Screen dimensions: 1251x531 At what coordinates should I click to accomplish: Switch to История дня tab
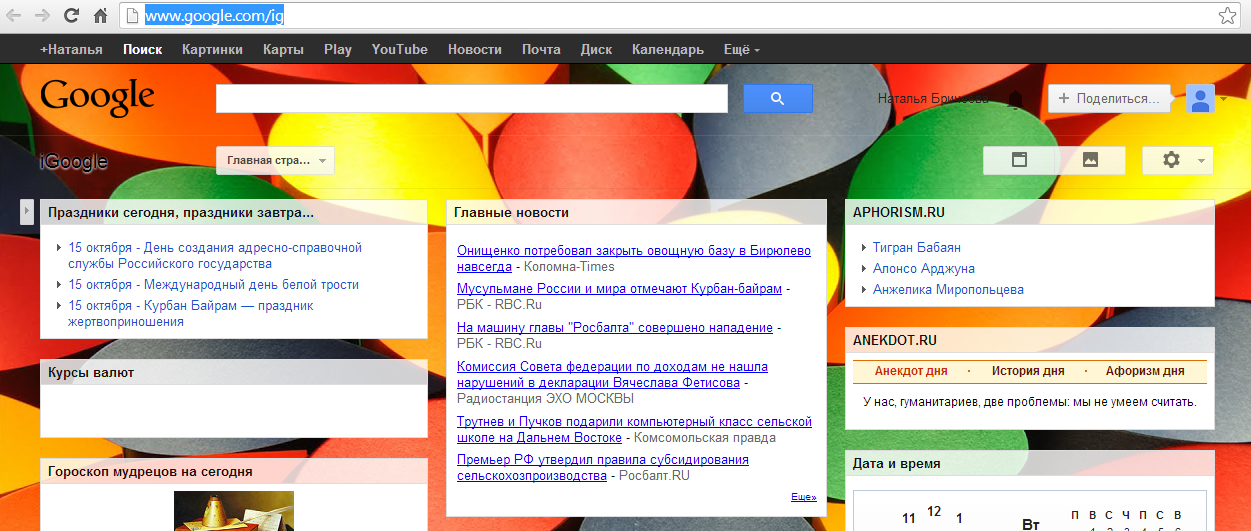click(x=1028, y=371)
